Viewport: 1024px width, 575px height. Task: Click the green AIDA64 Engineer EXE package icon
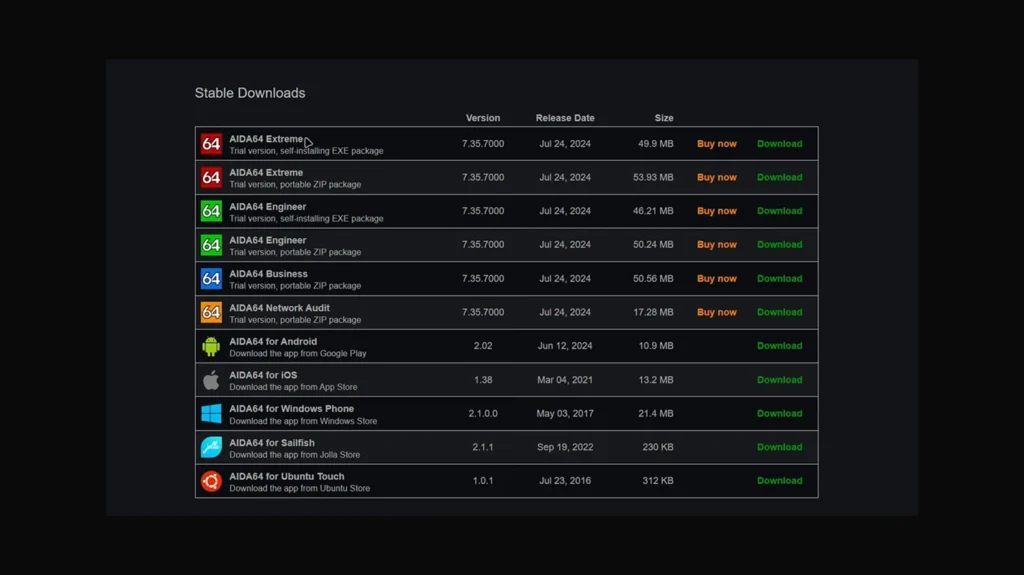(x=211, y=211)
